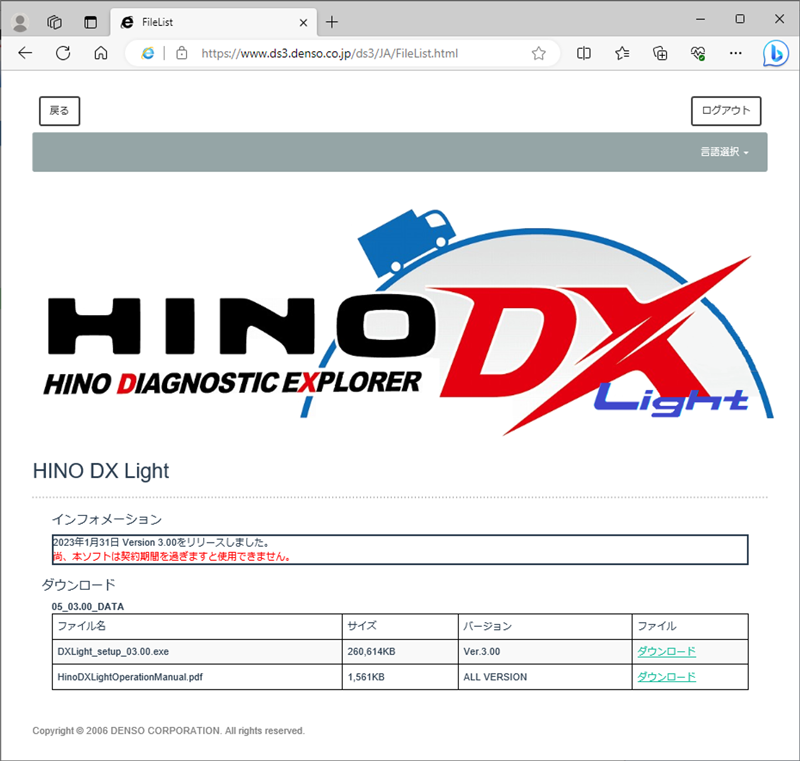Close the FileList tab
This screenshot has width=800, height=761.
tap(303, 22)
